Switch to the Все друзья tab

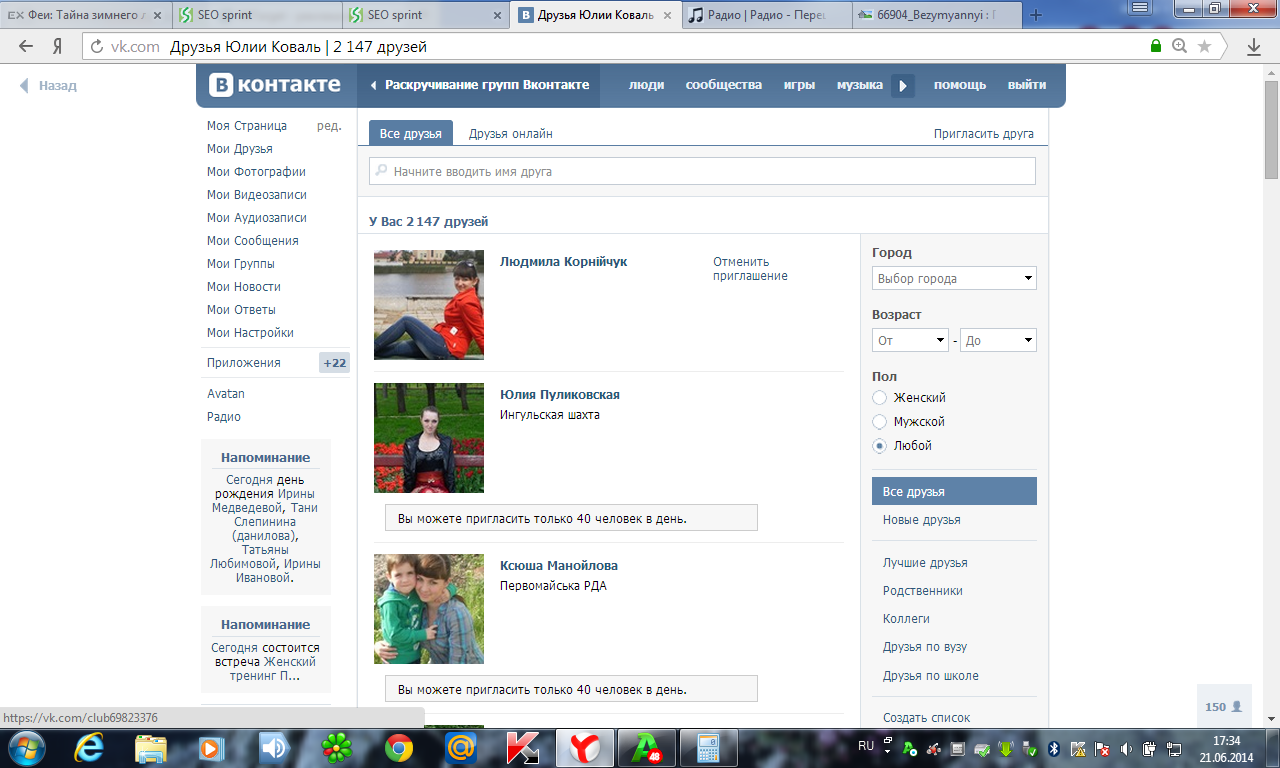(x=411, y=133)
